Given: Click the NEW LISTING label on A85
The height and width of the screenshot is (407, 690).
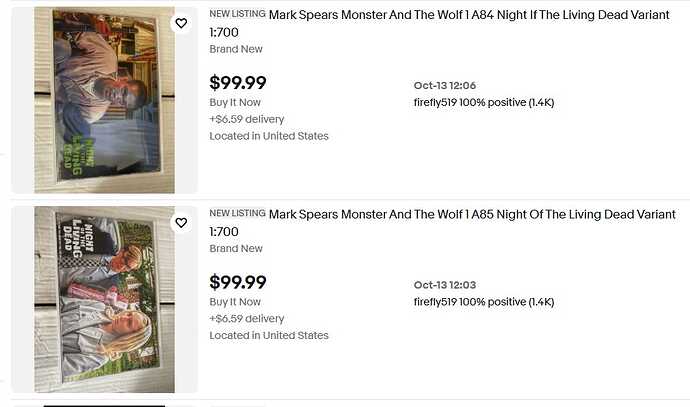Looking at the screenshot, I should pos(237,214).
